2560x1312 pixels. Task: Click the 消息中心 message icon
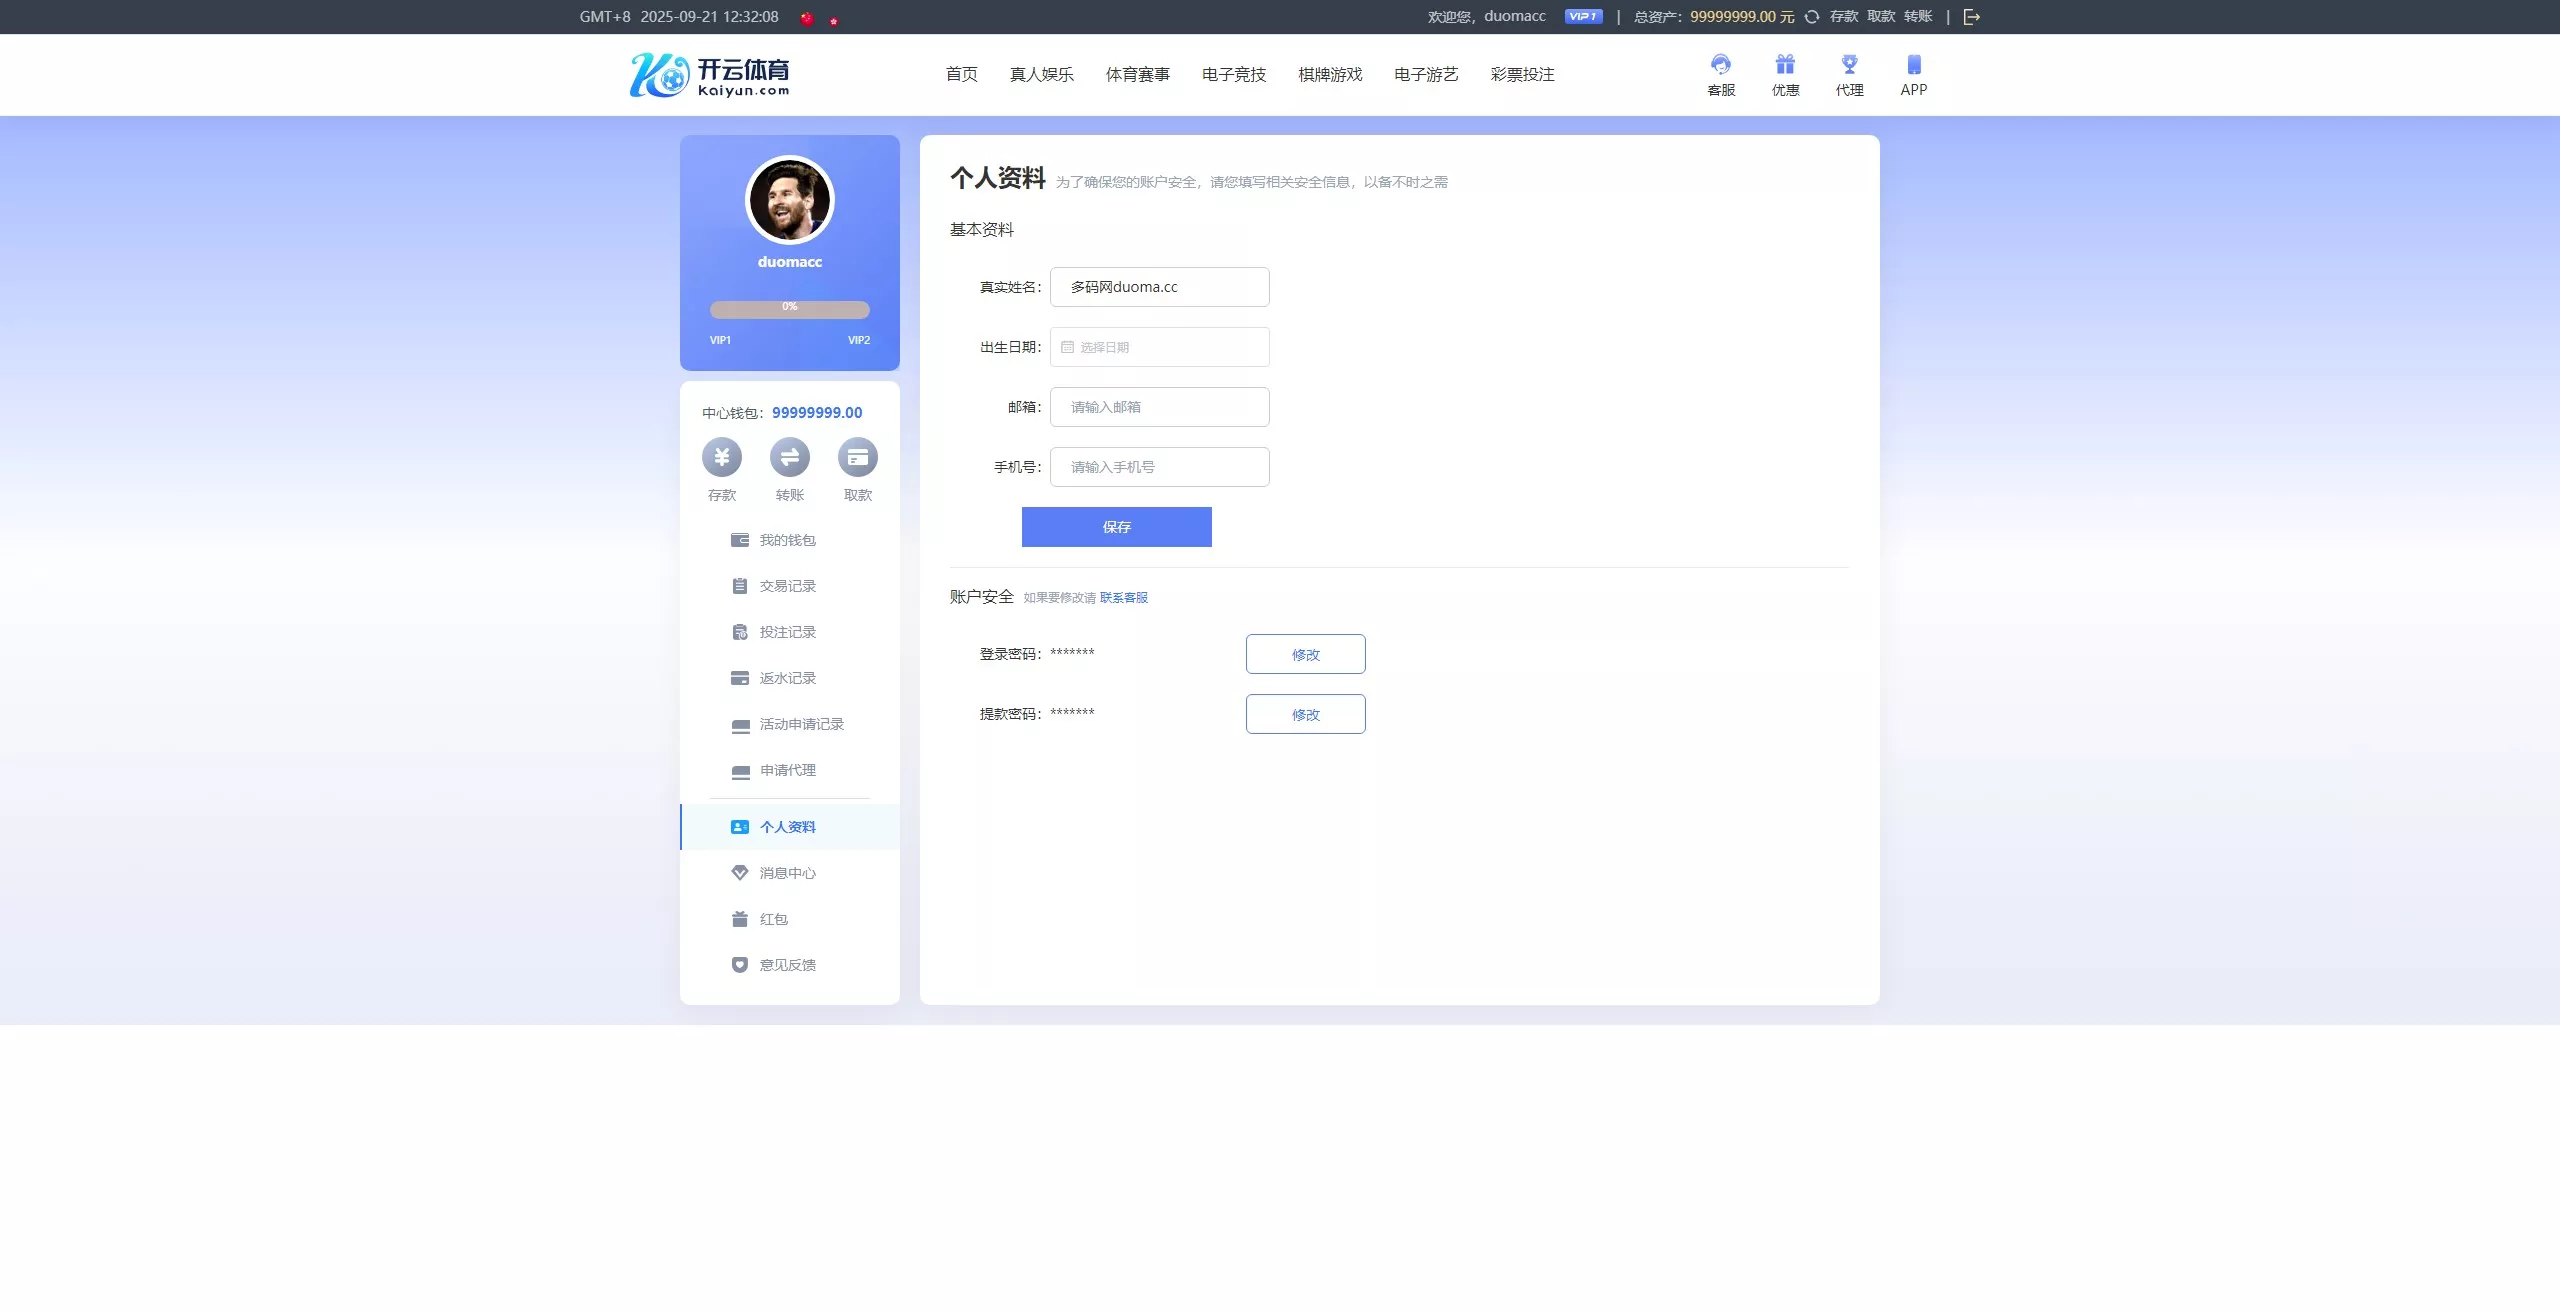click(x=738, y=871)
